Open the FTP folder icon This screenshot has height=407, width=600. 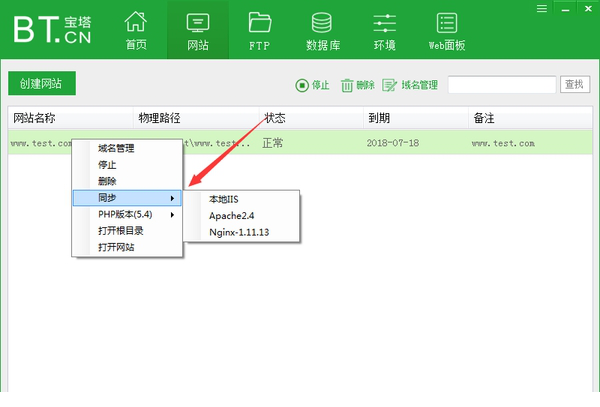(260, 29)
